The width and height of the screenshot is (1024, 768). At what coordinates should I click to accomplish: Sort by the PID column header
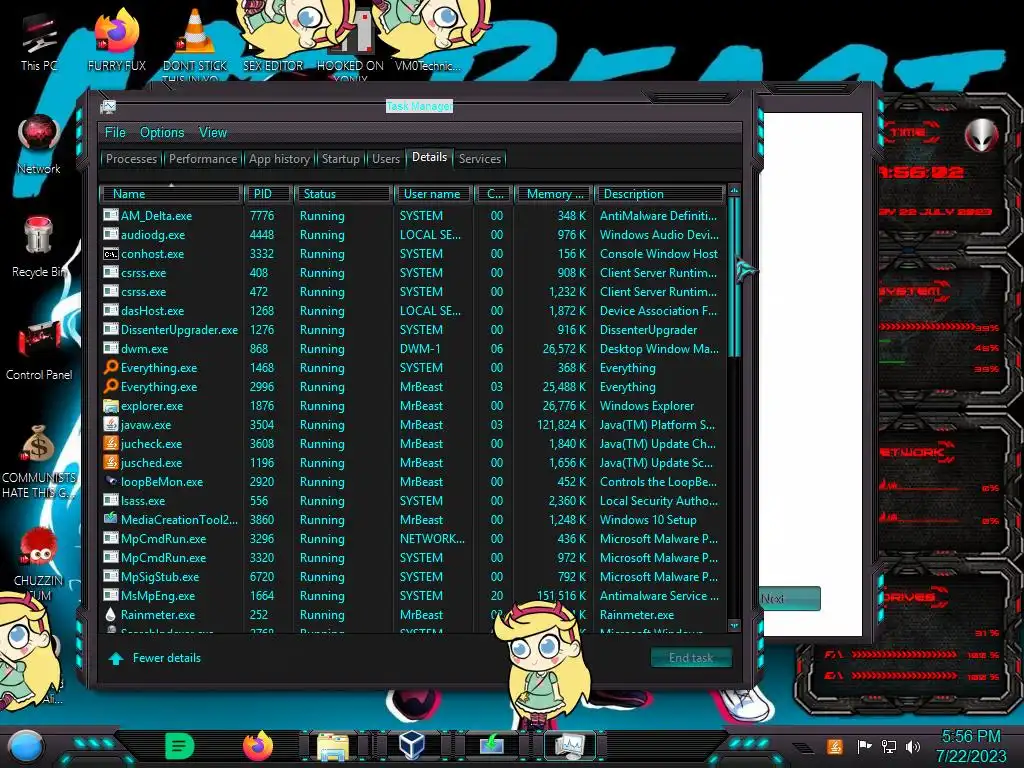268,194
